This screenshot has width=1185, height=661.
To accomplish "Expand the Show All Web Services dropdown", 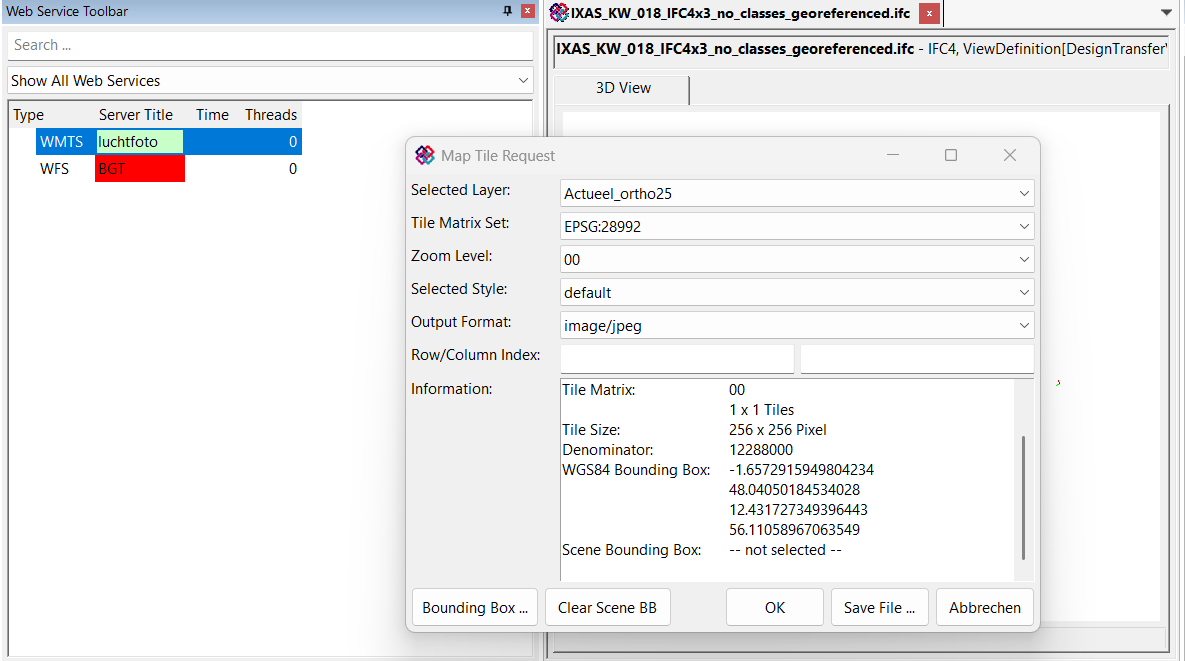I will [x=524, y=81].
